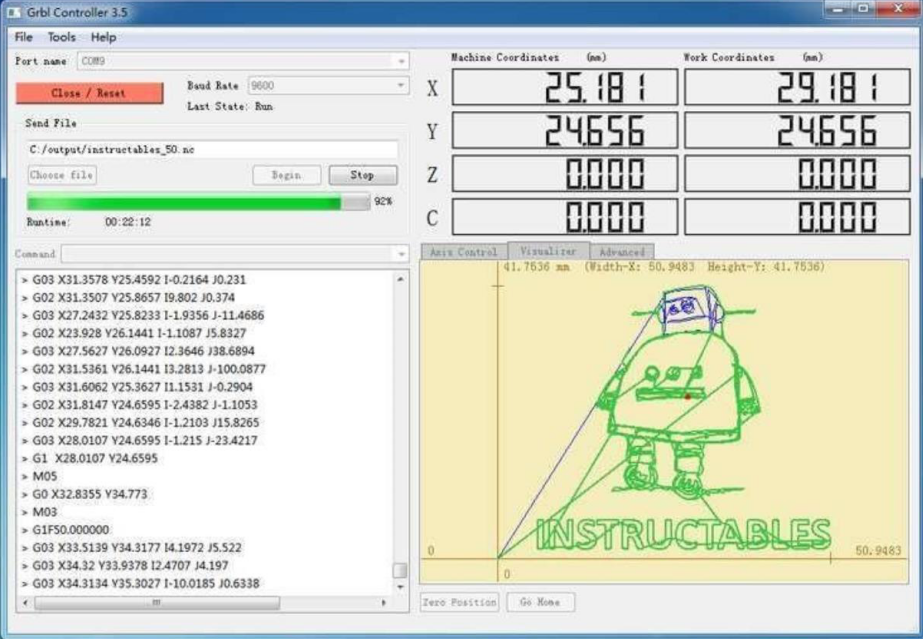Screen dimensions: 923x639
Task: Click the log scroll left arrow
Action: pyautogui.click(x=25, y=603)
